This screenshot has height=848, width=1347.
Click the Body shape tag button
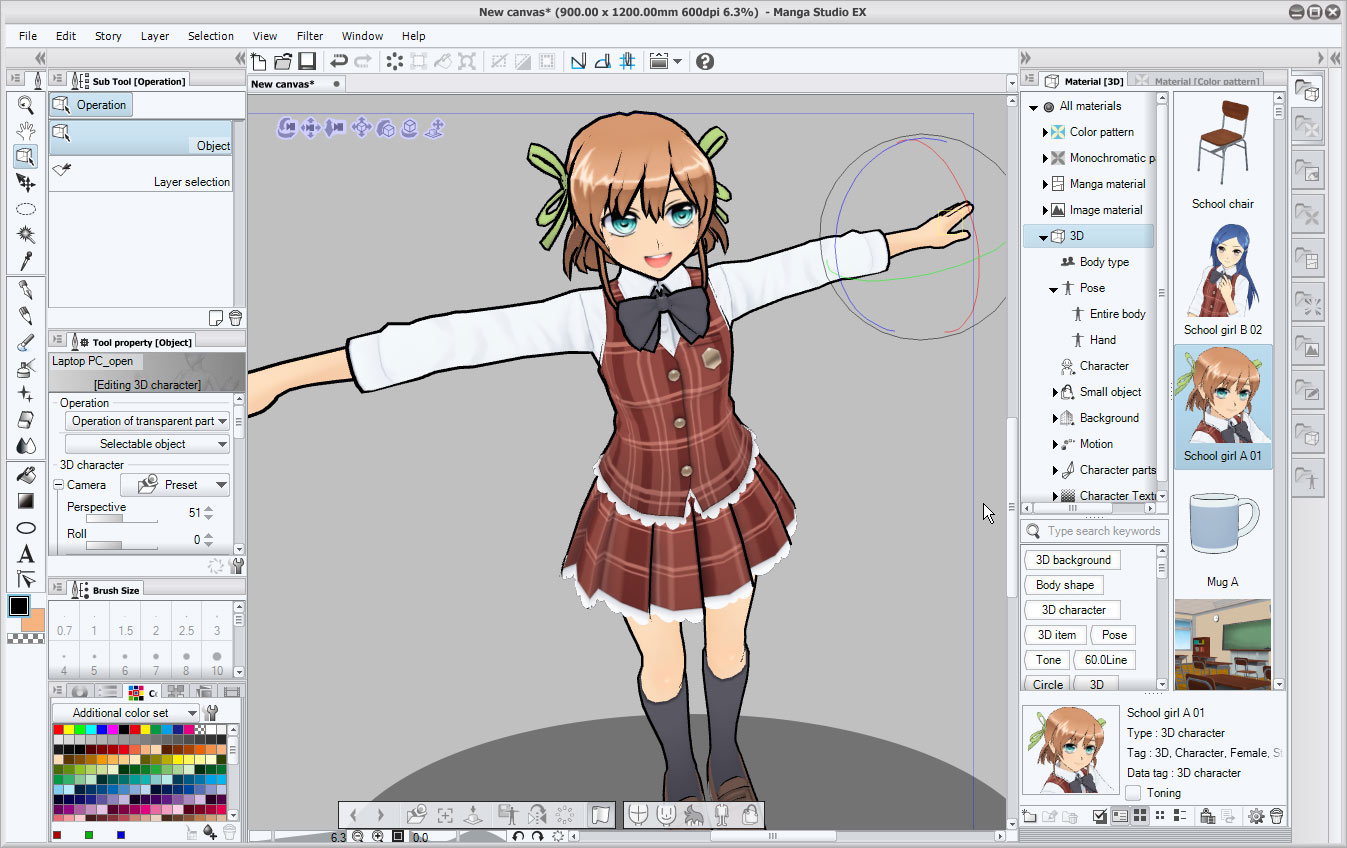click(1064, 585)
